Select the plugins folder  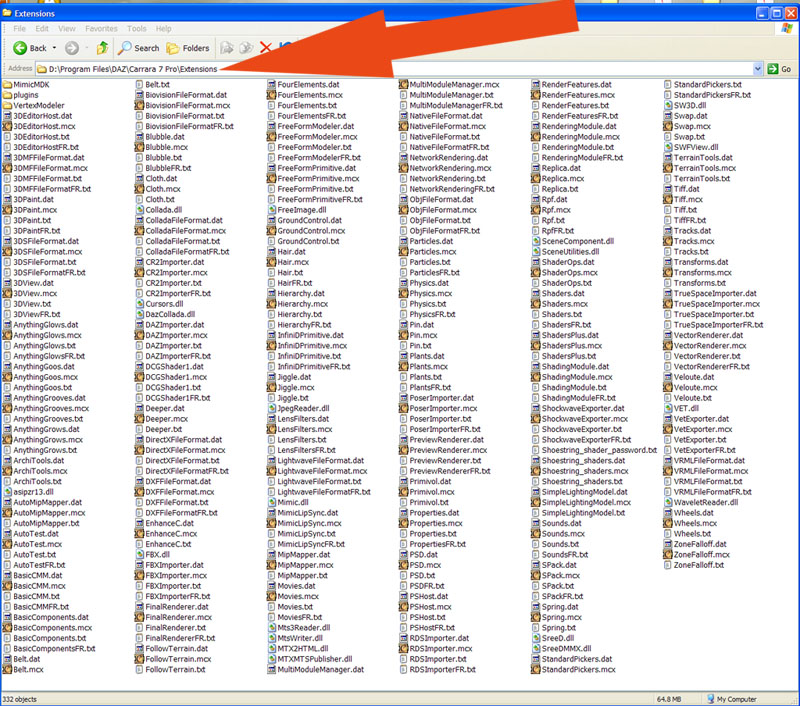click(20, 95)
